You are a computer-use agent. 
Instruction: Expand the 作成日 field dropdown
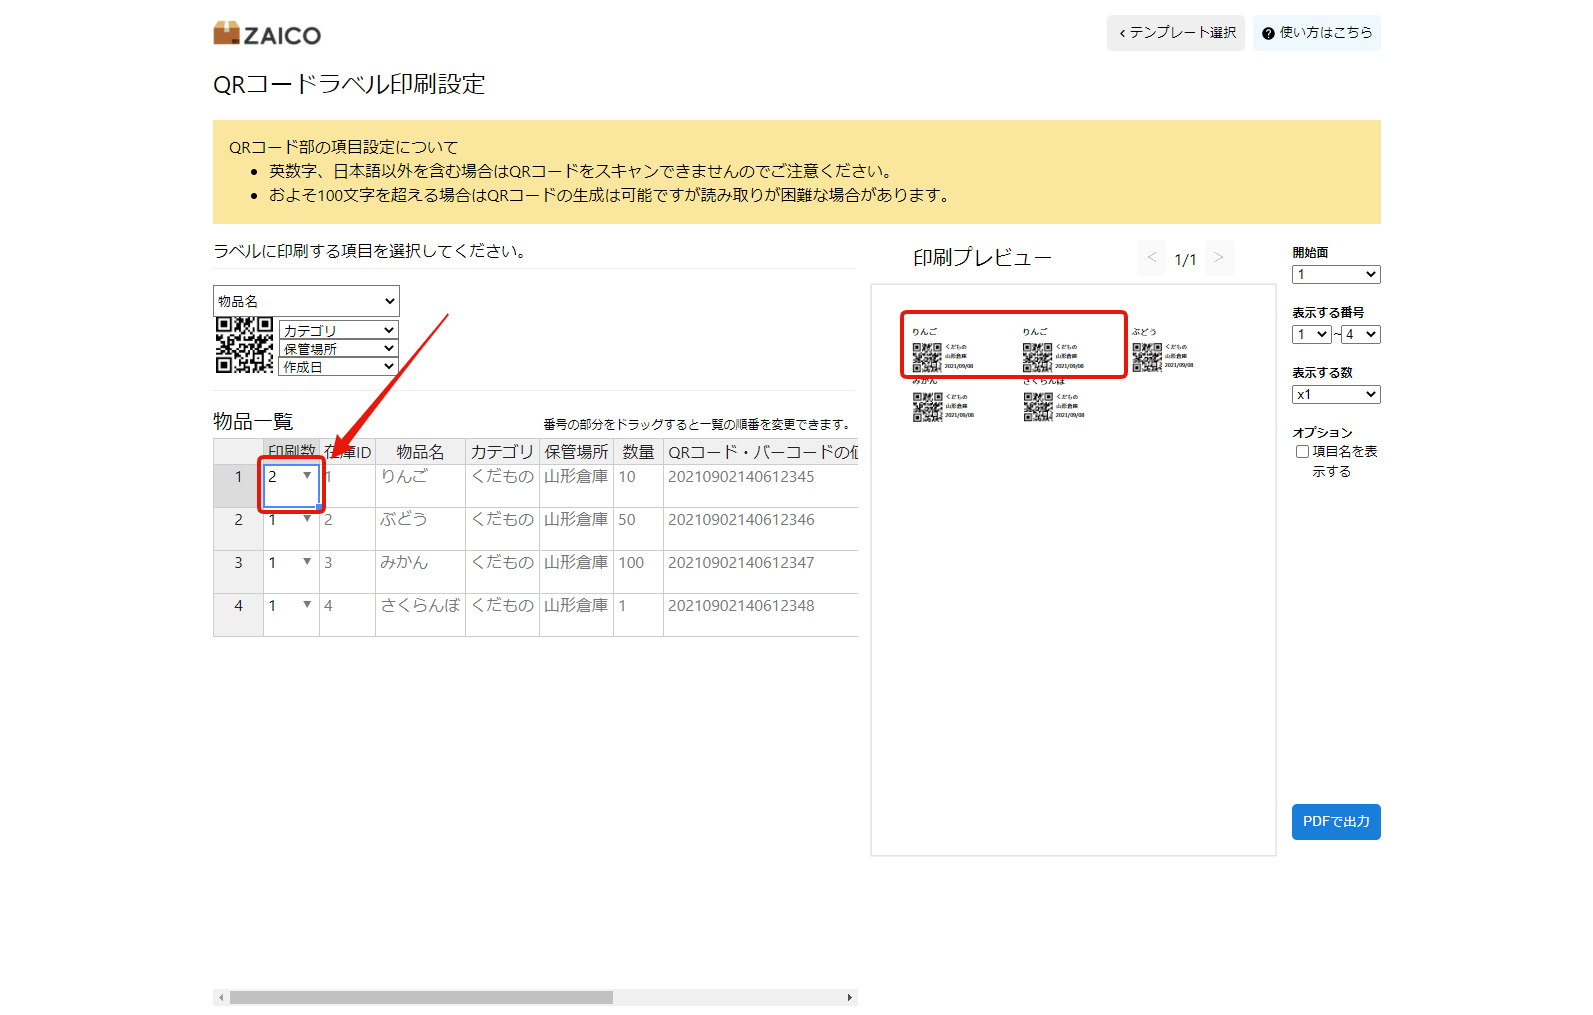point(339,367)
